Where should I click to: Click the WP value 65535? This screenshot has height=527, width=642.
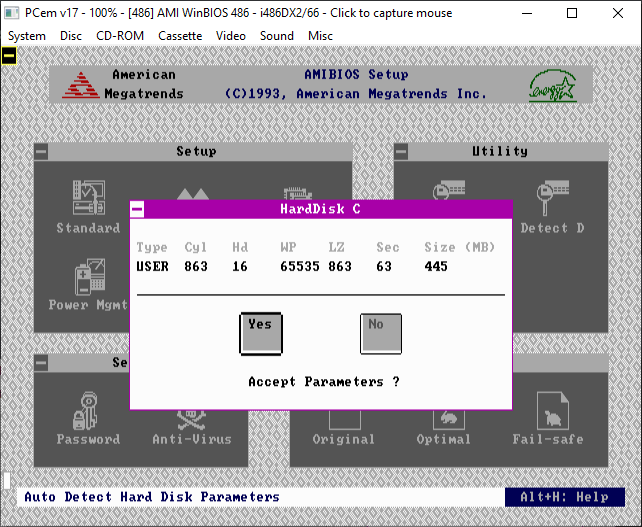point(300,267)
